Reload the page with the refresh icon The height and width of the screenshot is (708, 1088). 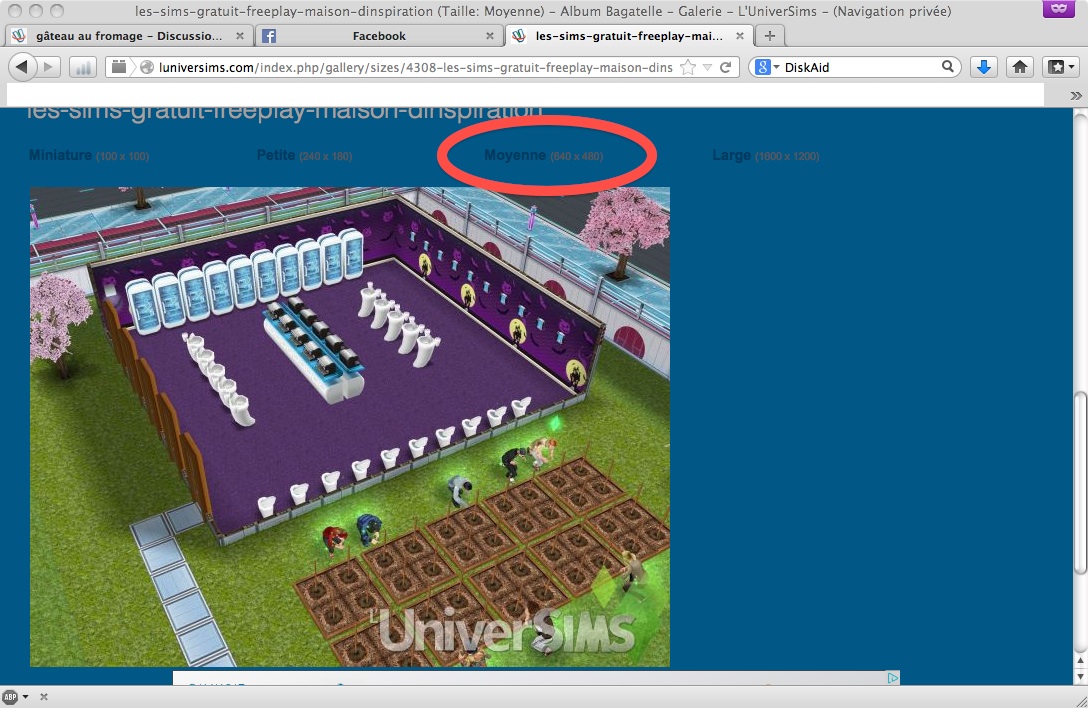tap(726, 68)
